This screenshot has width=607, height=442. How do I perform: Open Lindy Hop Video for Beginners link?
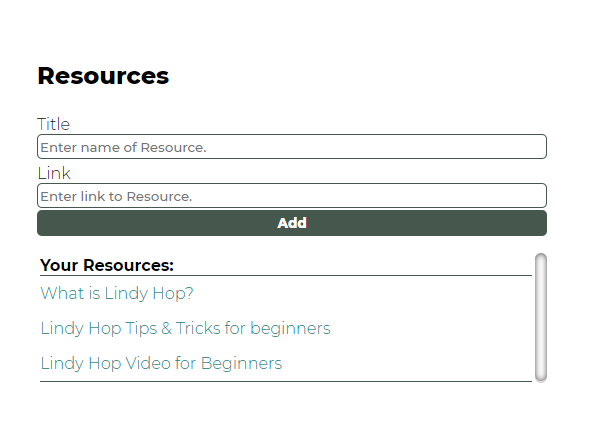(161, 363)
